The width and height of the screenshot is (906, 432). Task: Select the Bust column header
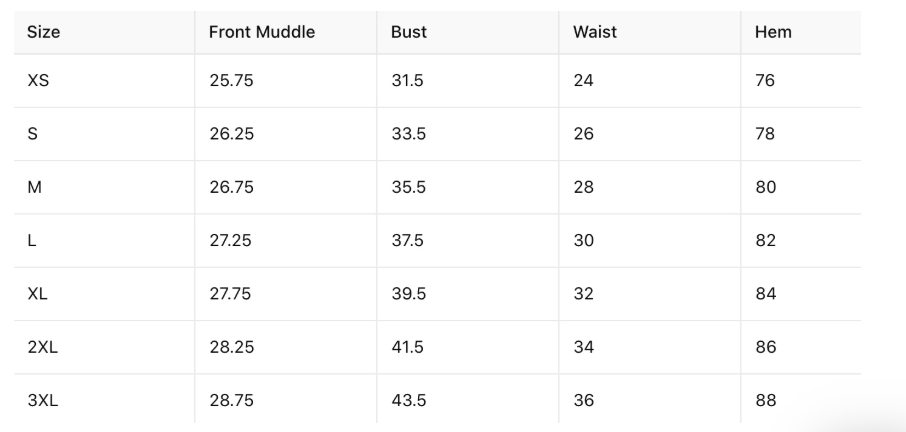coord(409,32)
